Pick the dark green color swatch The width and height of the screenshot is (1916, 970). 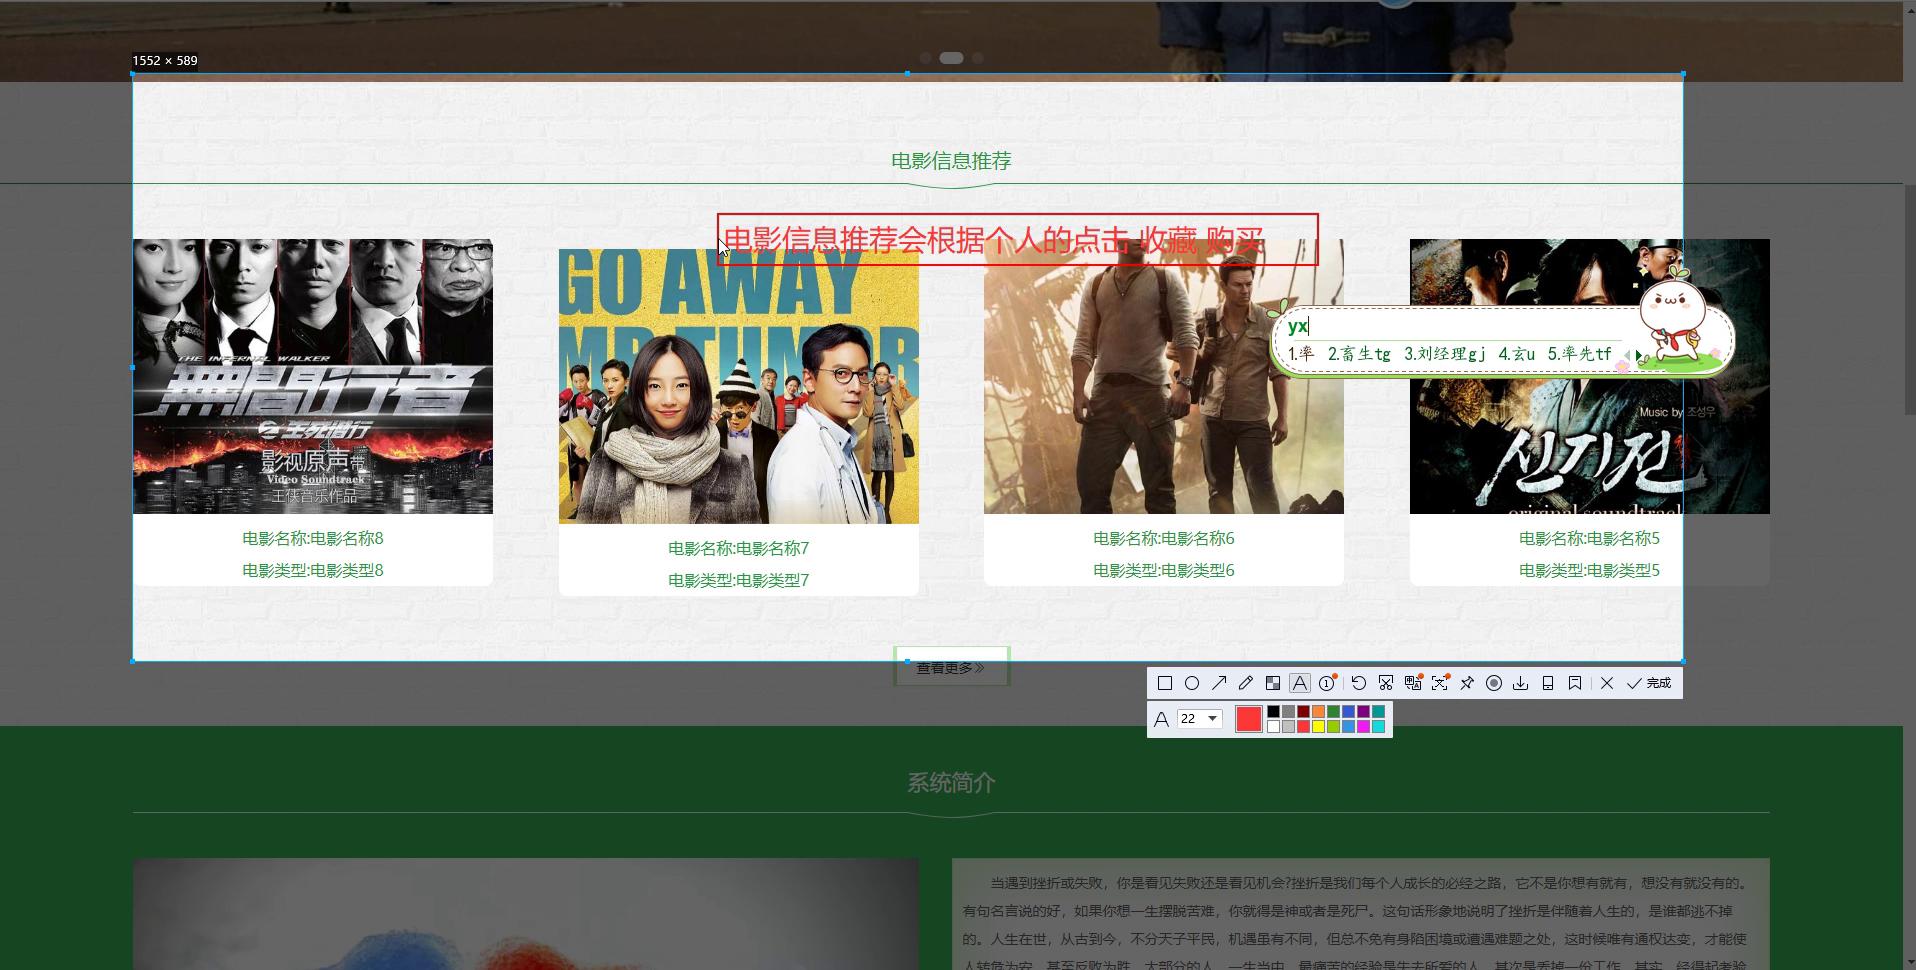(x=1333, y=711)
